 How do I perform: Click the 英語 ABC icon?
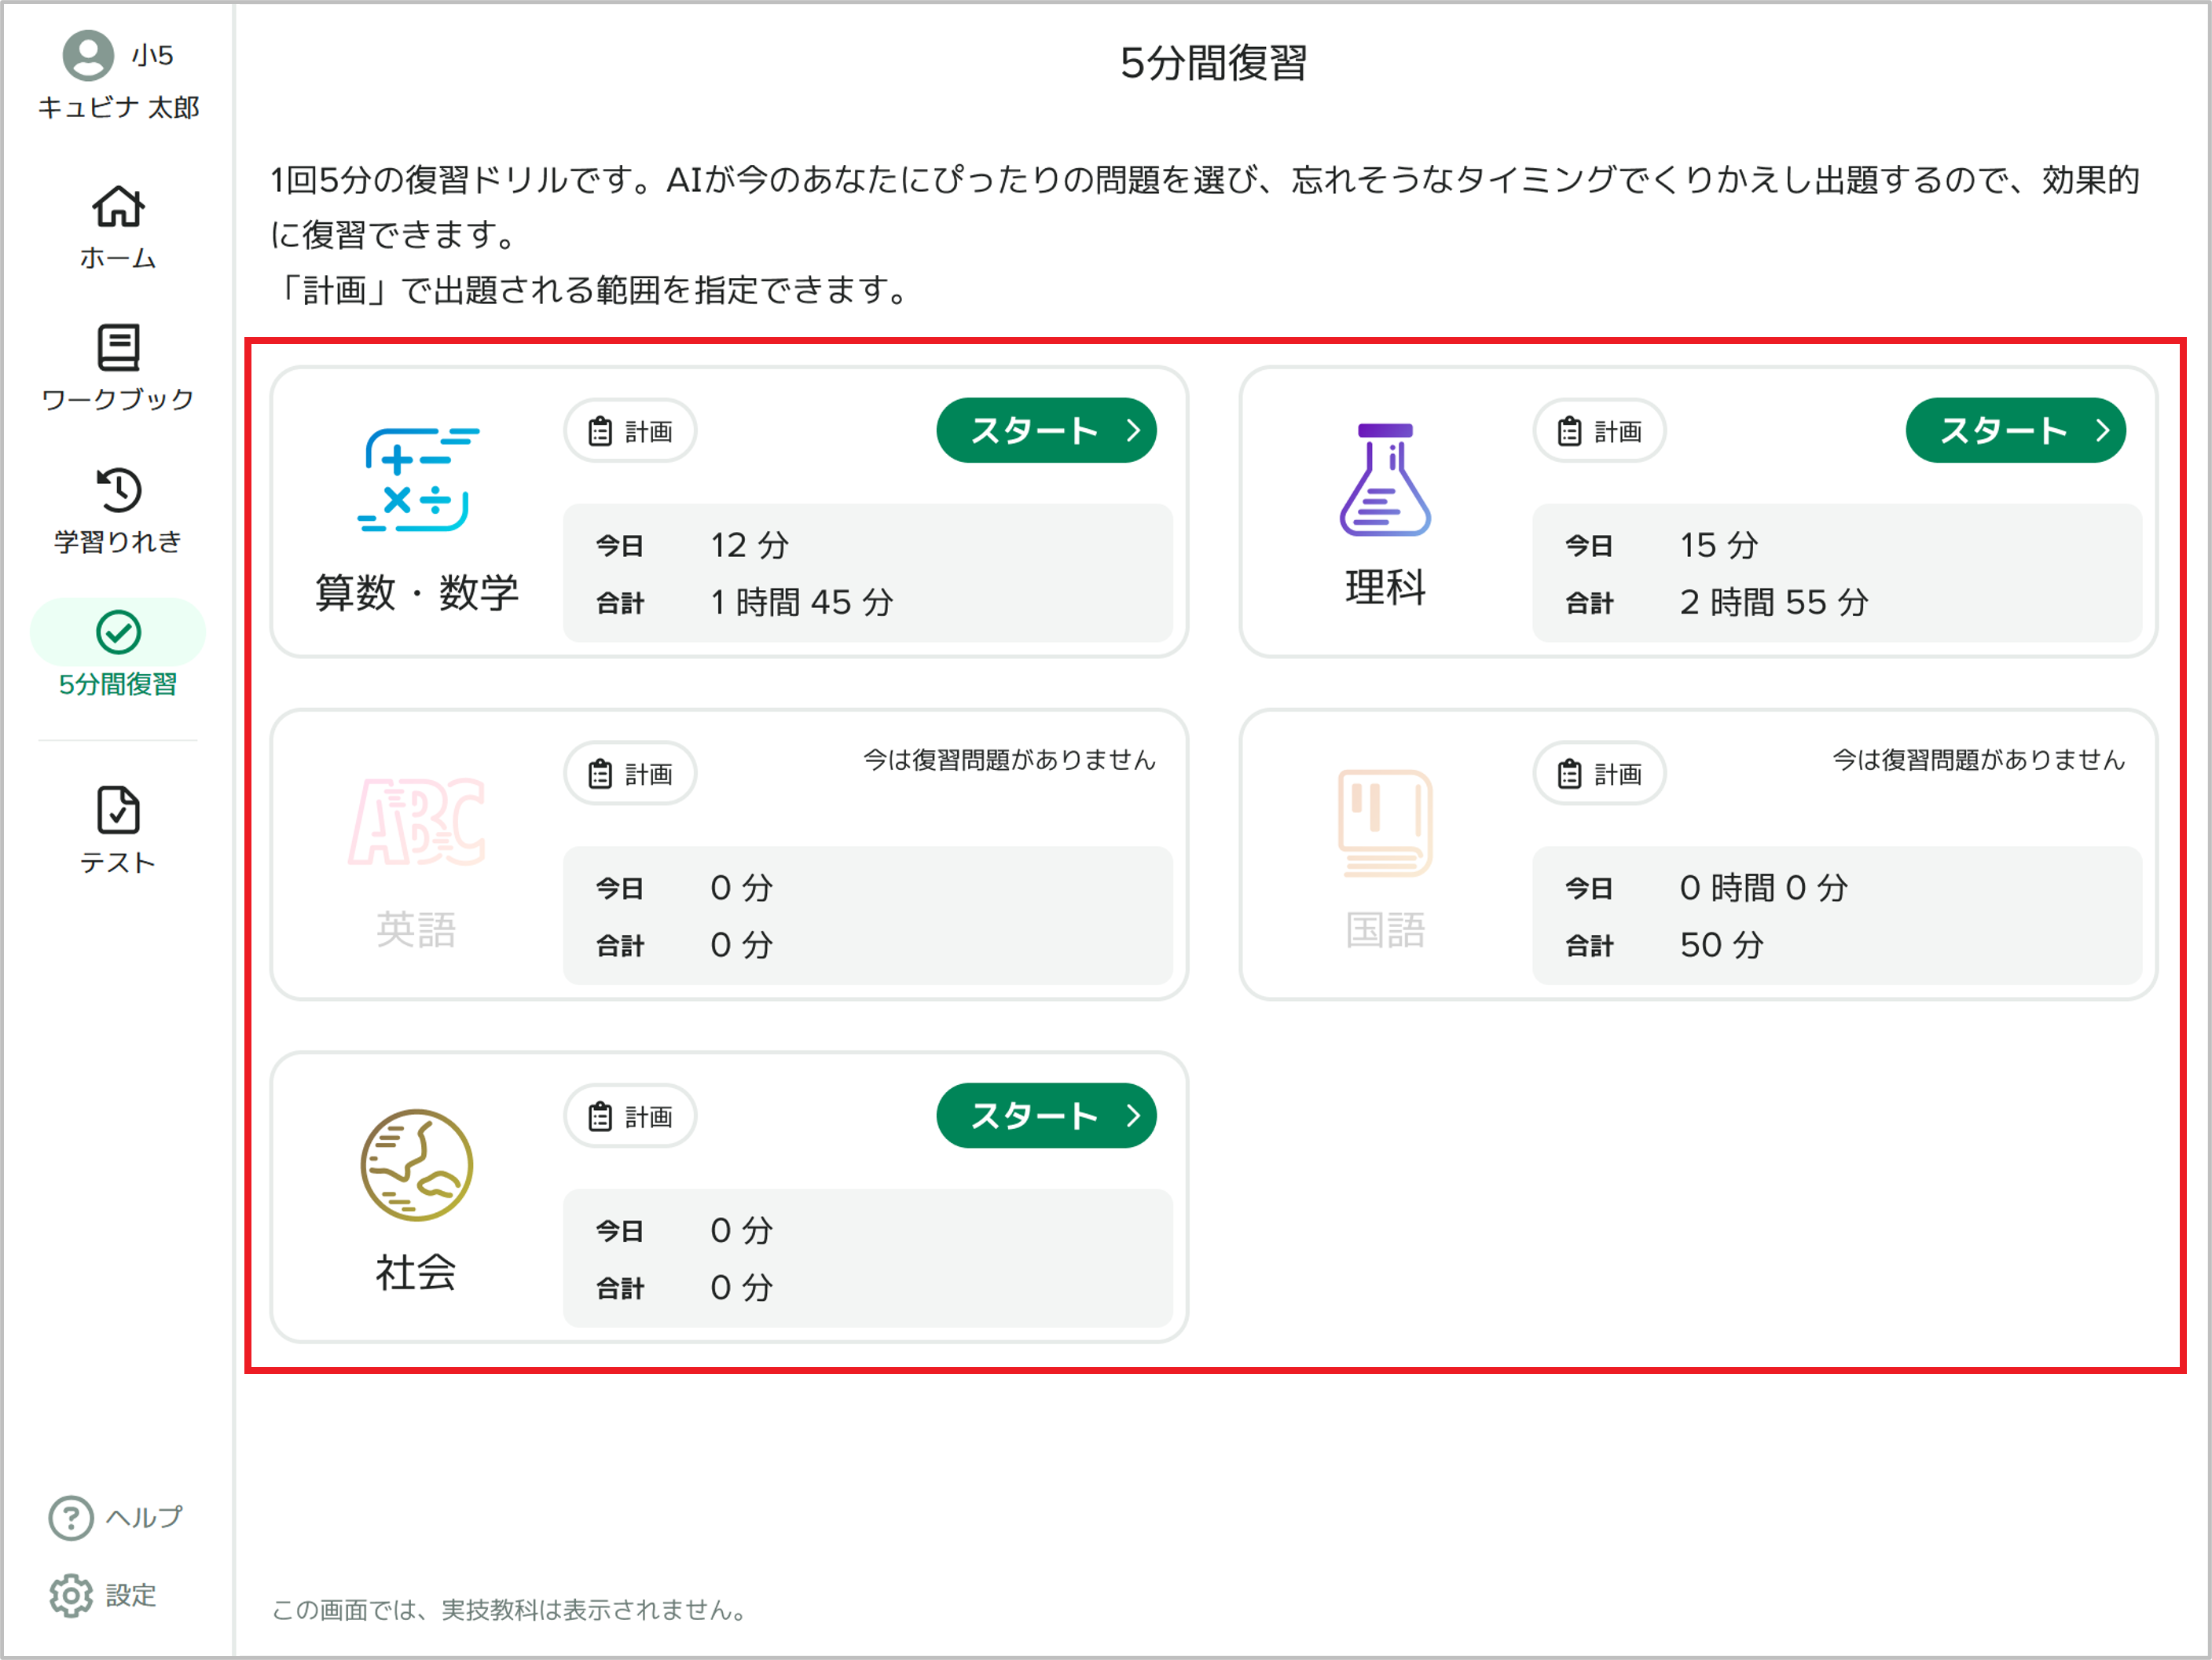coord(417,821)
